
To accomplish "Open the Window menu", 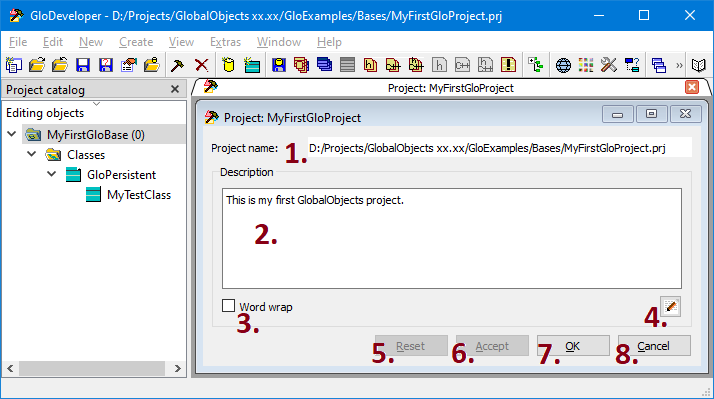I will (x=279, y=42).
